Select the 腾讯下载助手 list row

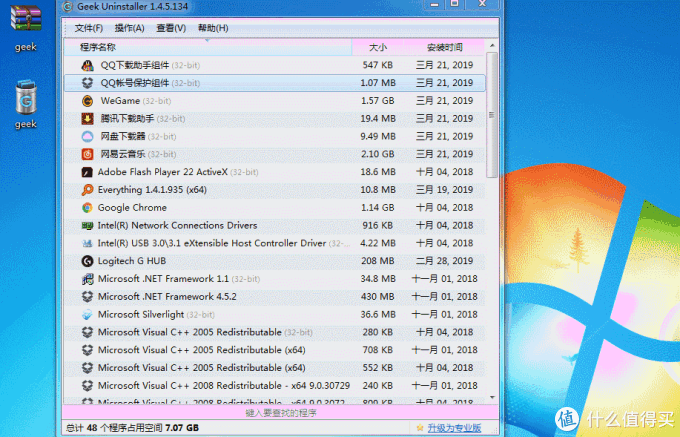click(x=275, y=118)
